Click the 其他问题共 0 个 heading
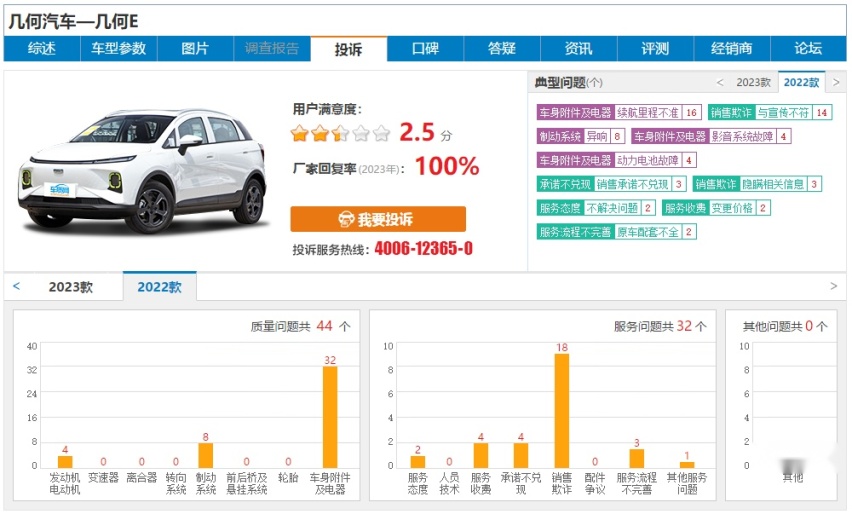The image size is (852, 514). (x=785, y=326)
